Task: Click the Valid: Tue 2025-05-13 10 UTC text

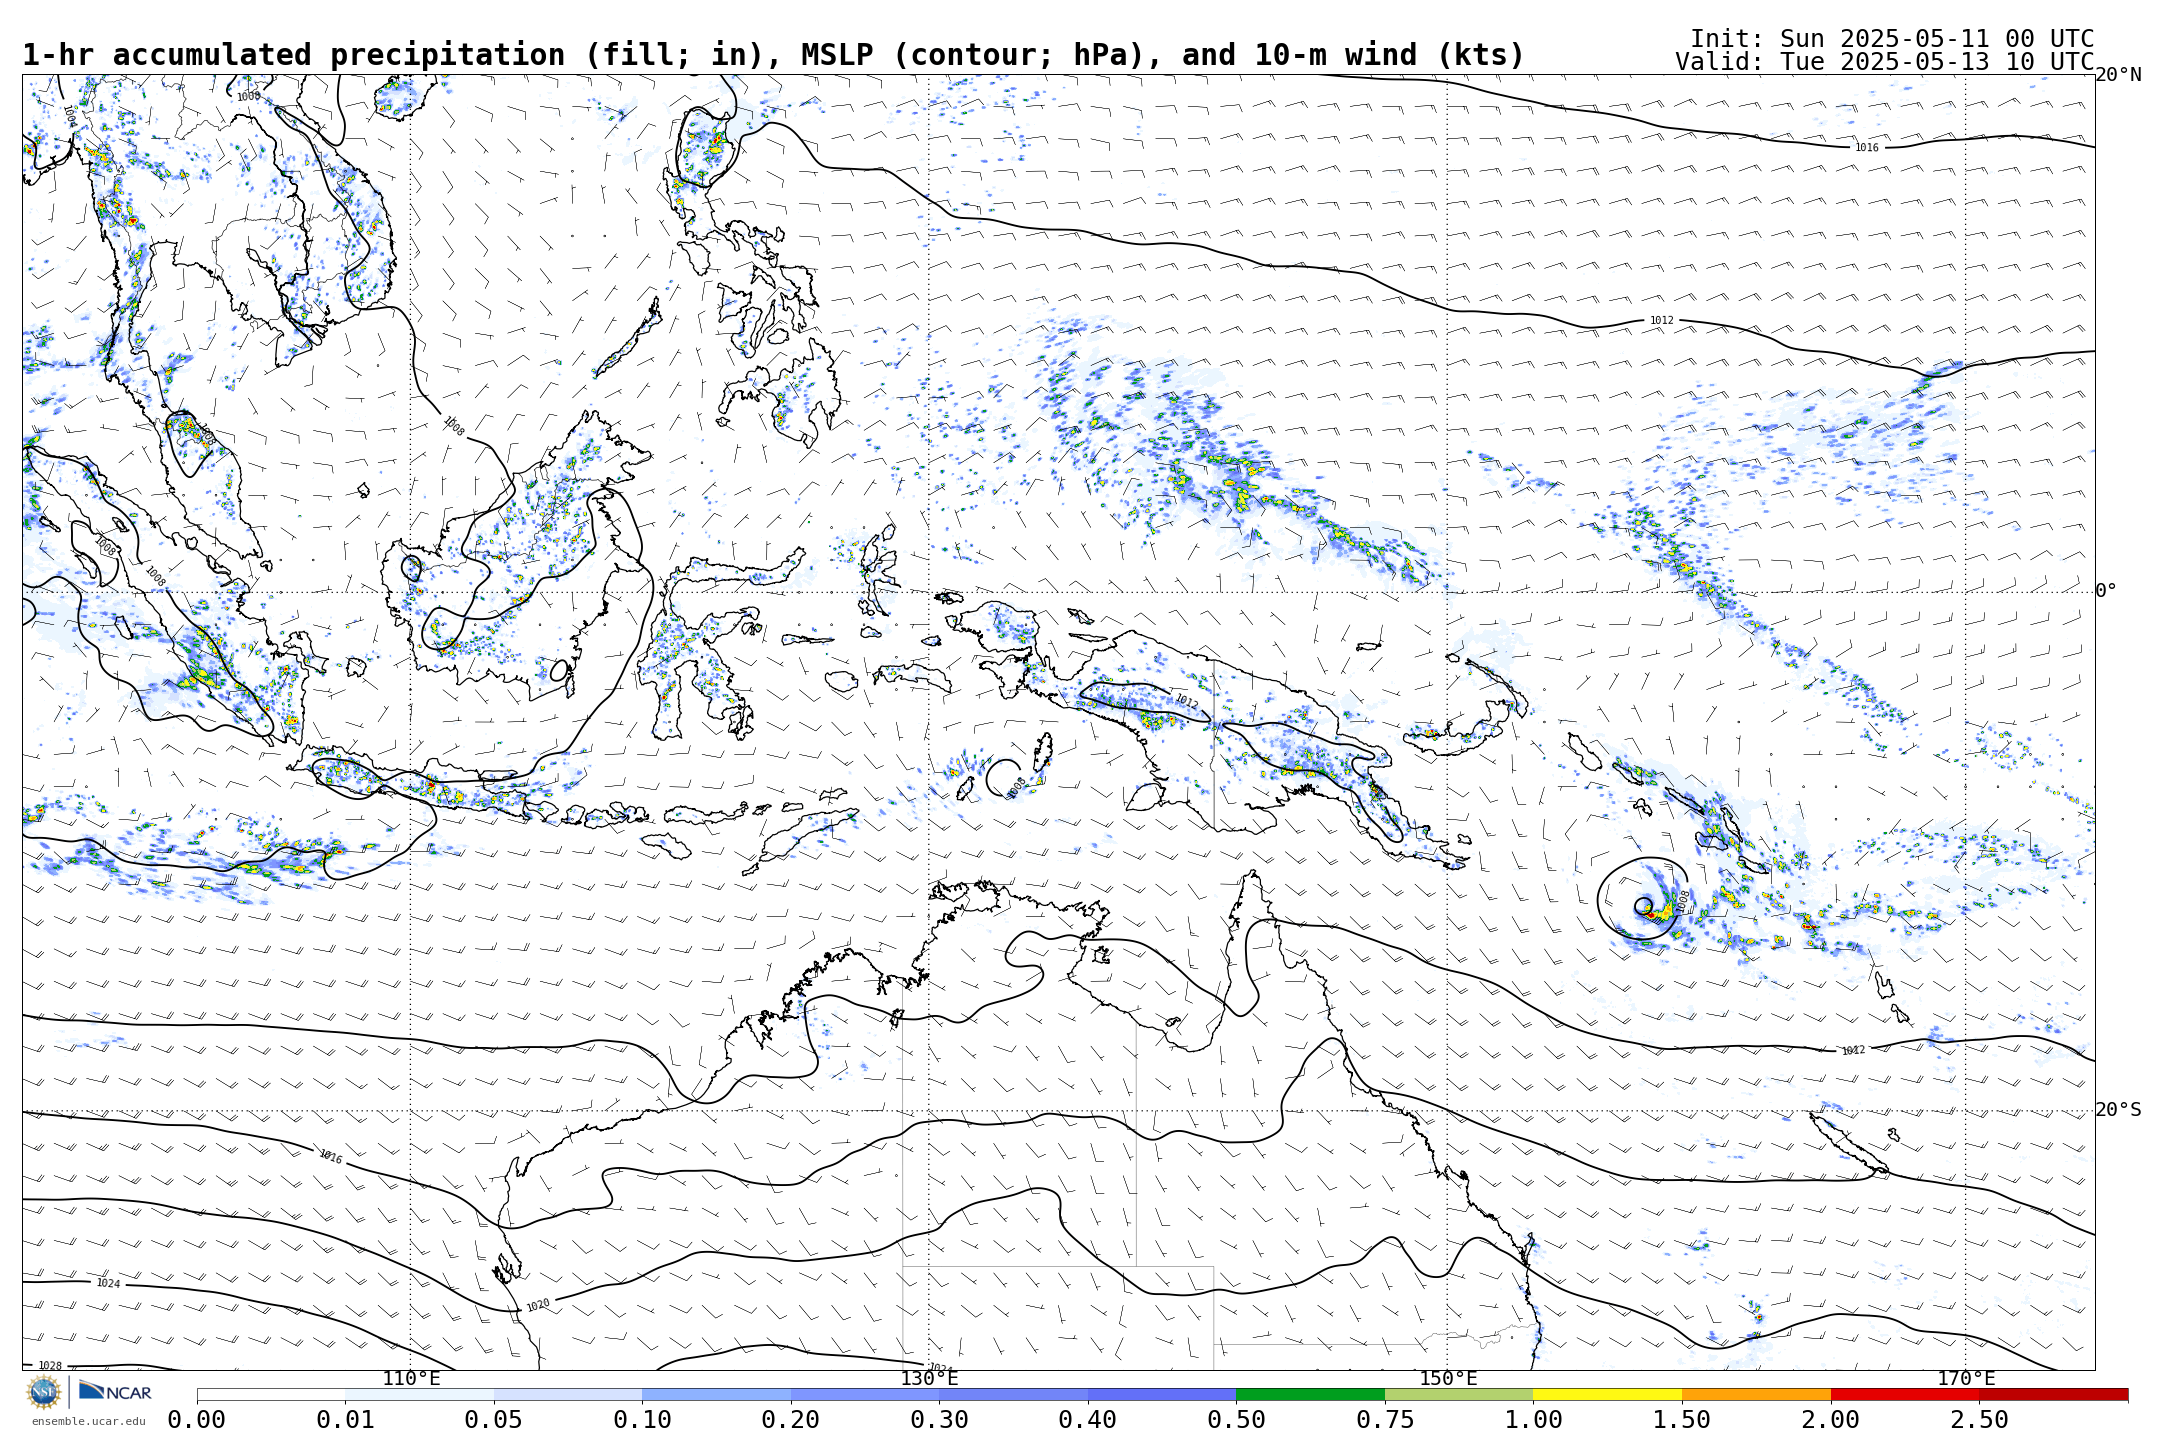Action: coord(1884,62)
